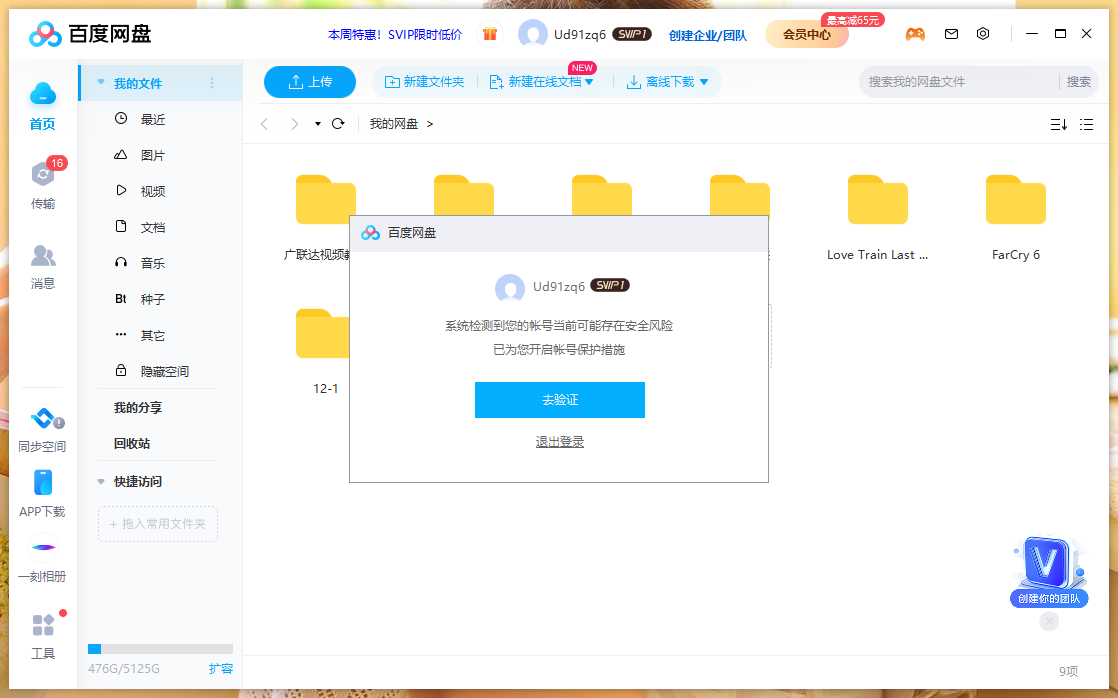Open the game controller icon
The image size is (1118, 698).
click(916, 34)
